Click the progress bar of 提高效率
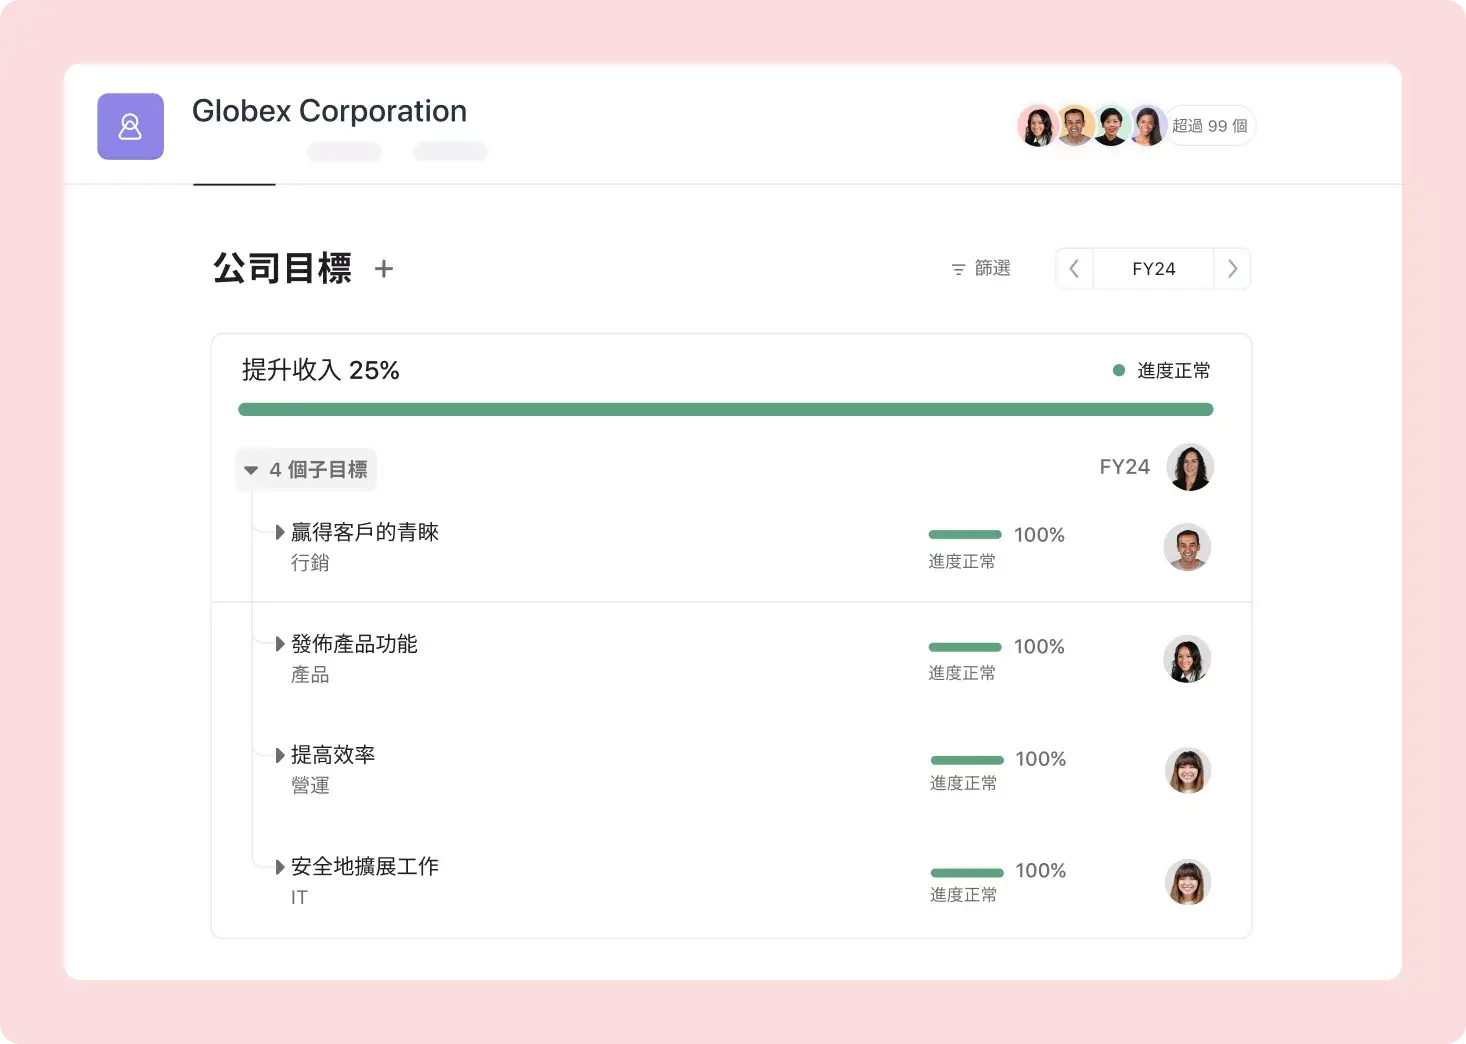1466x1044 pixels. point(967,760)
